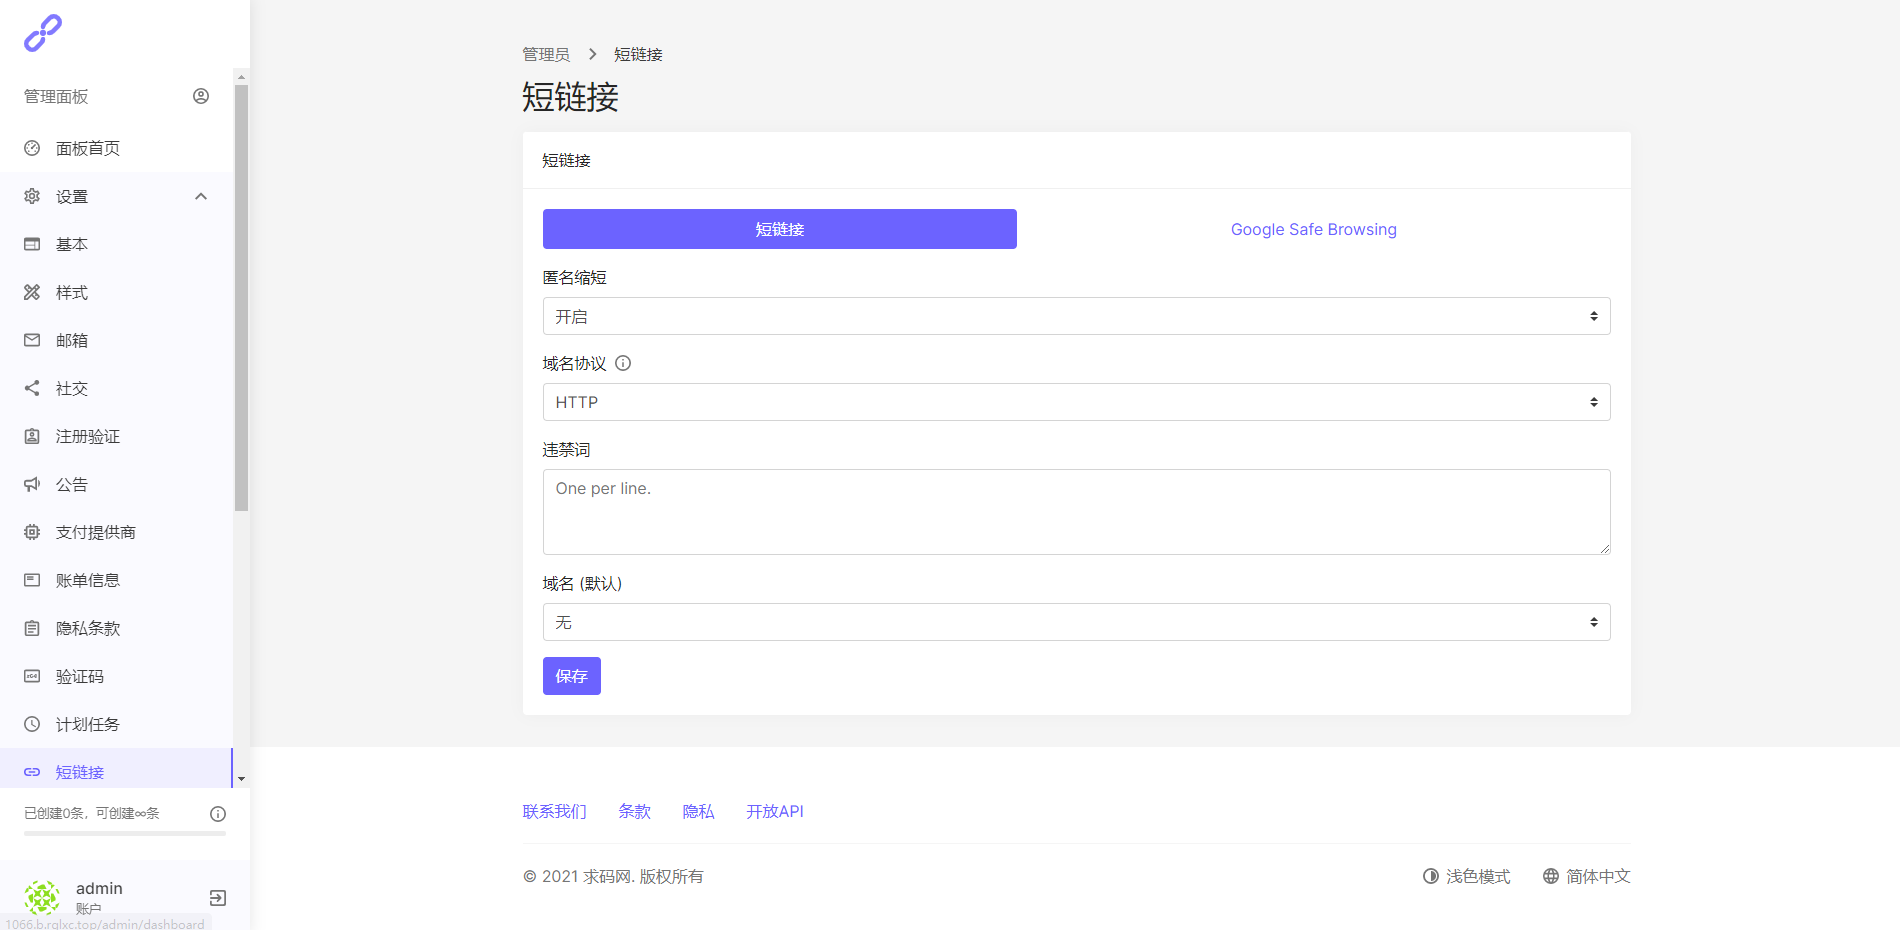Open the 简体中文 language selector

pos(1586,876)
